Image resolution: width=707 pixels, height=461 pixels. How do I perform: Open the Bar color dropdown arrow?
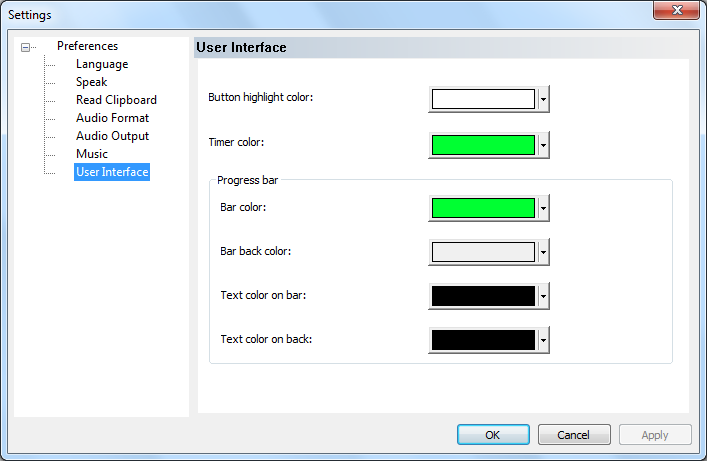[x=543, y=208]
